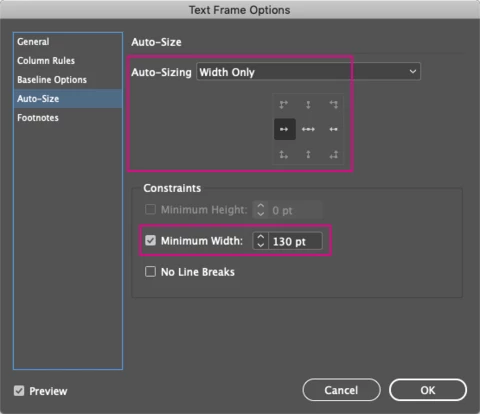Select right-center anchor reference point
This screenshot has width=480, height=414.
(333, 129)
